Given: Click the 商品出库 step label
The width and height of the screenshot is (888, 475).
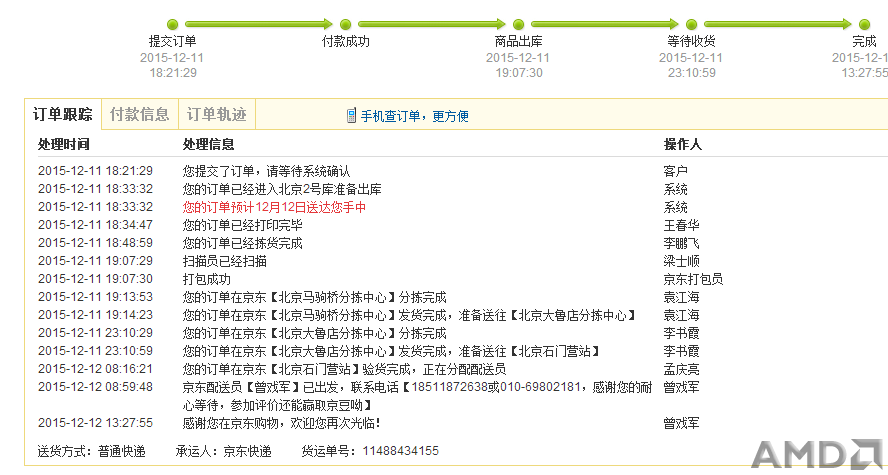Looking at the screenshot, I should [518, 41].
